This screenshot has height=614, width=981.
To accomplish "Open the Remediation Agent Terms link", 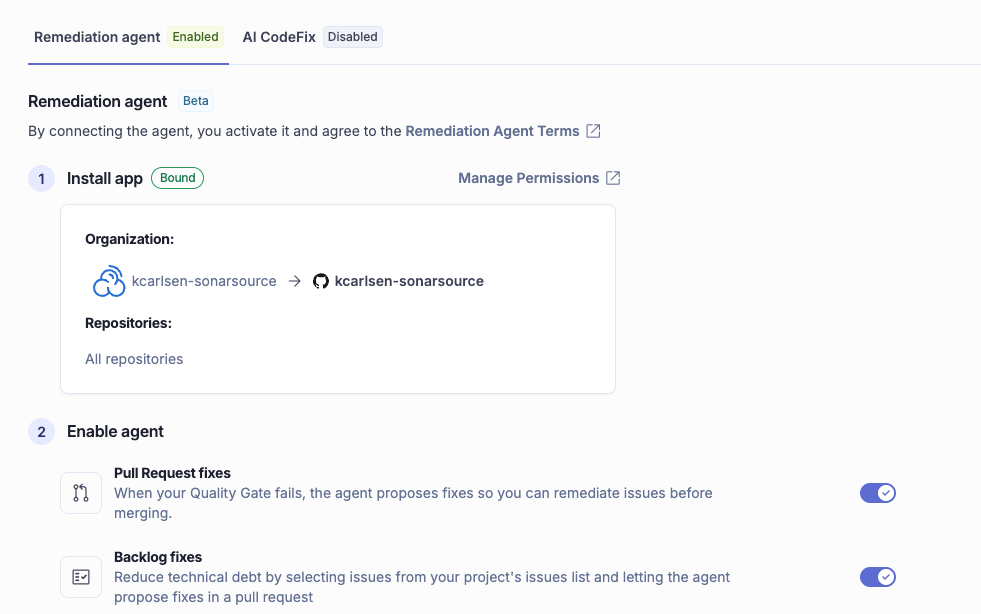I will pyautogui.click(x=492, y=131).
